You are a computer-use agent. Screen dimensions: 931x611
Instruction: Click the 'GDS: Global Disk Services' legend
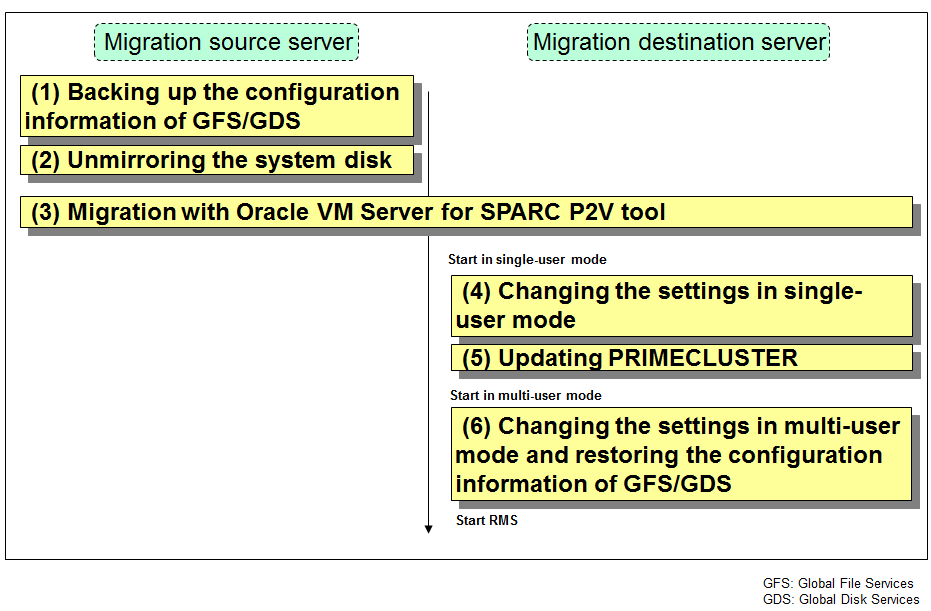[841, 600]
